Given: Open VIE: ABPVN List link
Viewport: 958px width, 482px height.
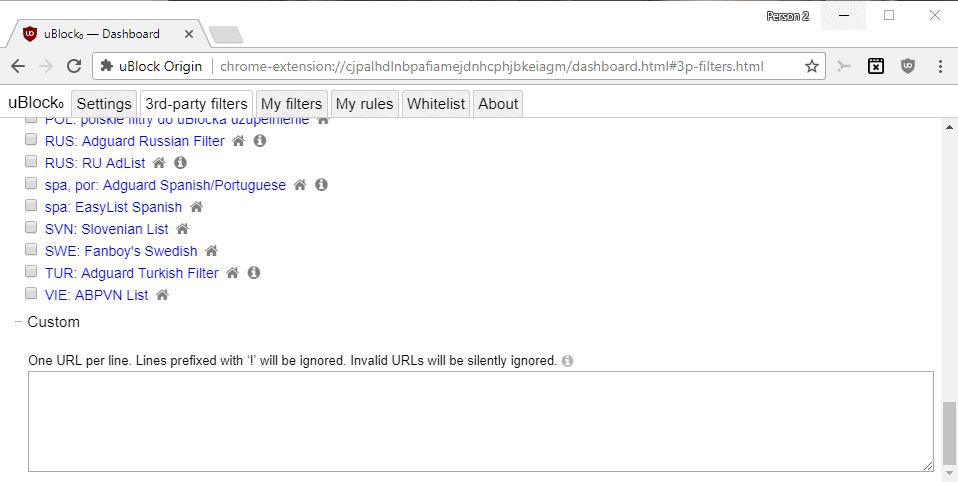Looking at the screenshot, I should click(97, 295).
